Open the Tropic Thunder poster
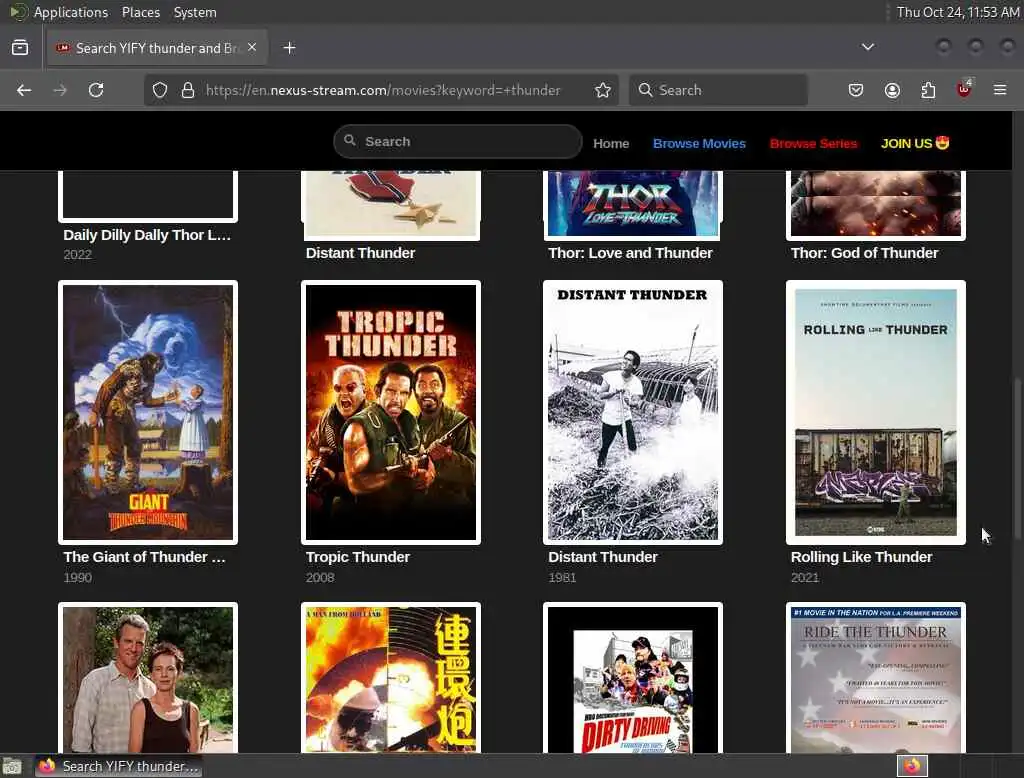Viewport: 1024px width, 778px height. (391, 412)
